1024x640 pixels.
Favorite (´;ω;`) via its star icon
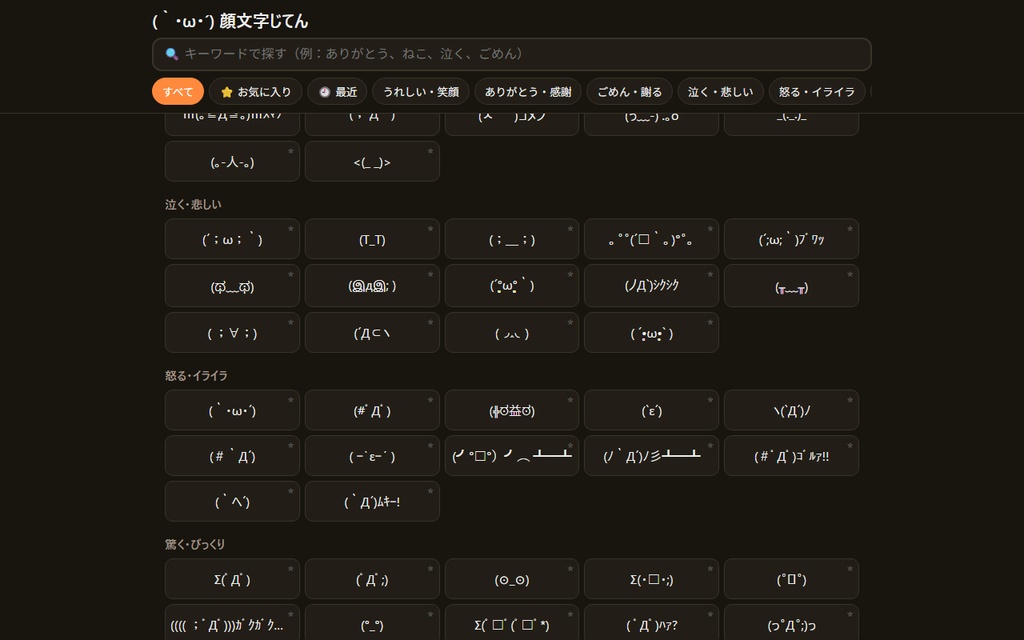[x=291, y=229]
